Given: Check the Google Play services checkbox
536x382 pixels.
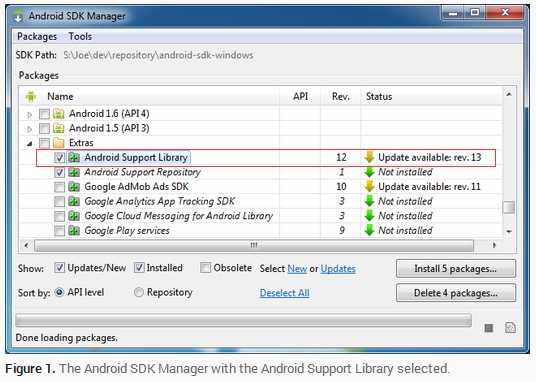Looking at the screenshot, I should (x=59, y=231).
